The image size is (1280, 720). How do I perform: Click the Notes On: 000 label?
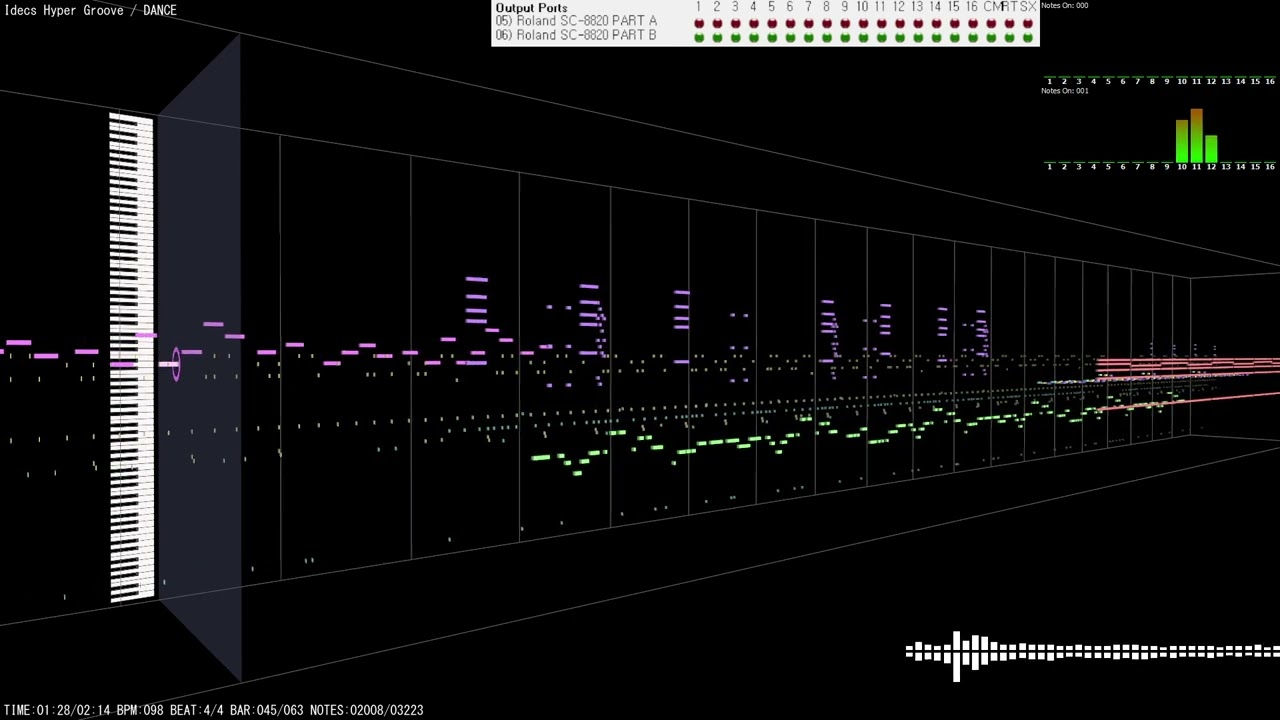coord(1064,6)
